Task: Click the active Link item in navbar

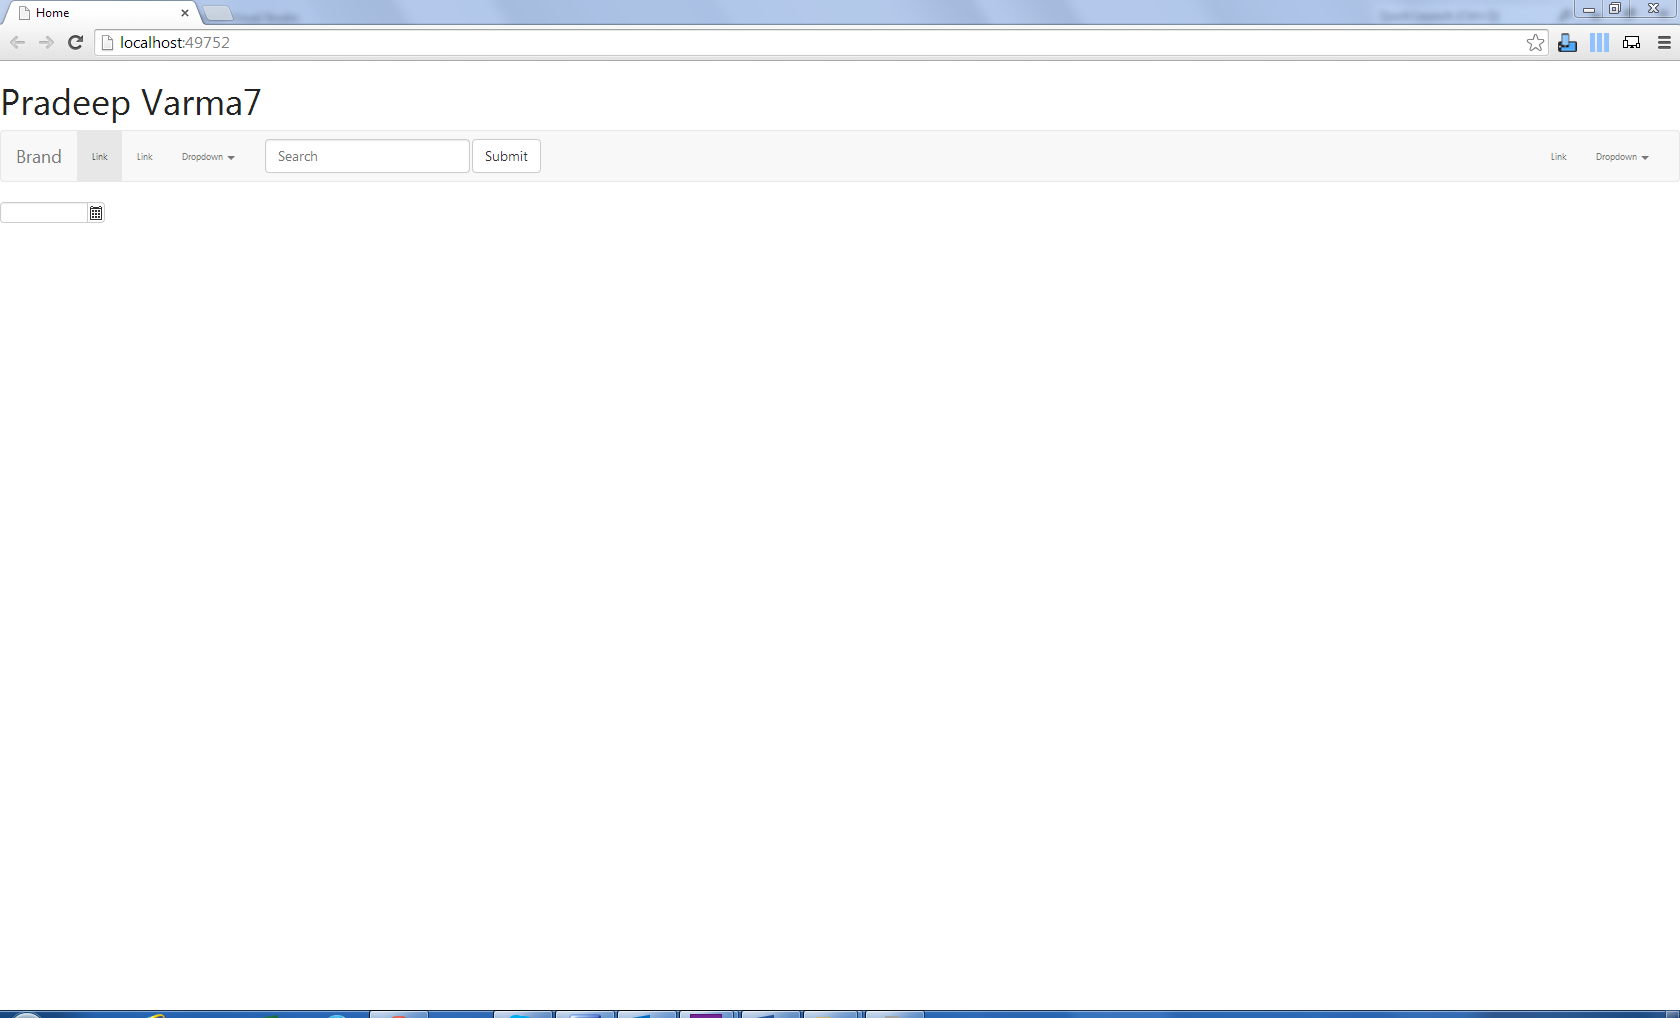Action: 100,157
